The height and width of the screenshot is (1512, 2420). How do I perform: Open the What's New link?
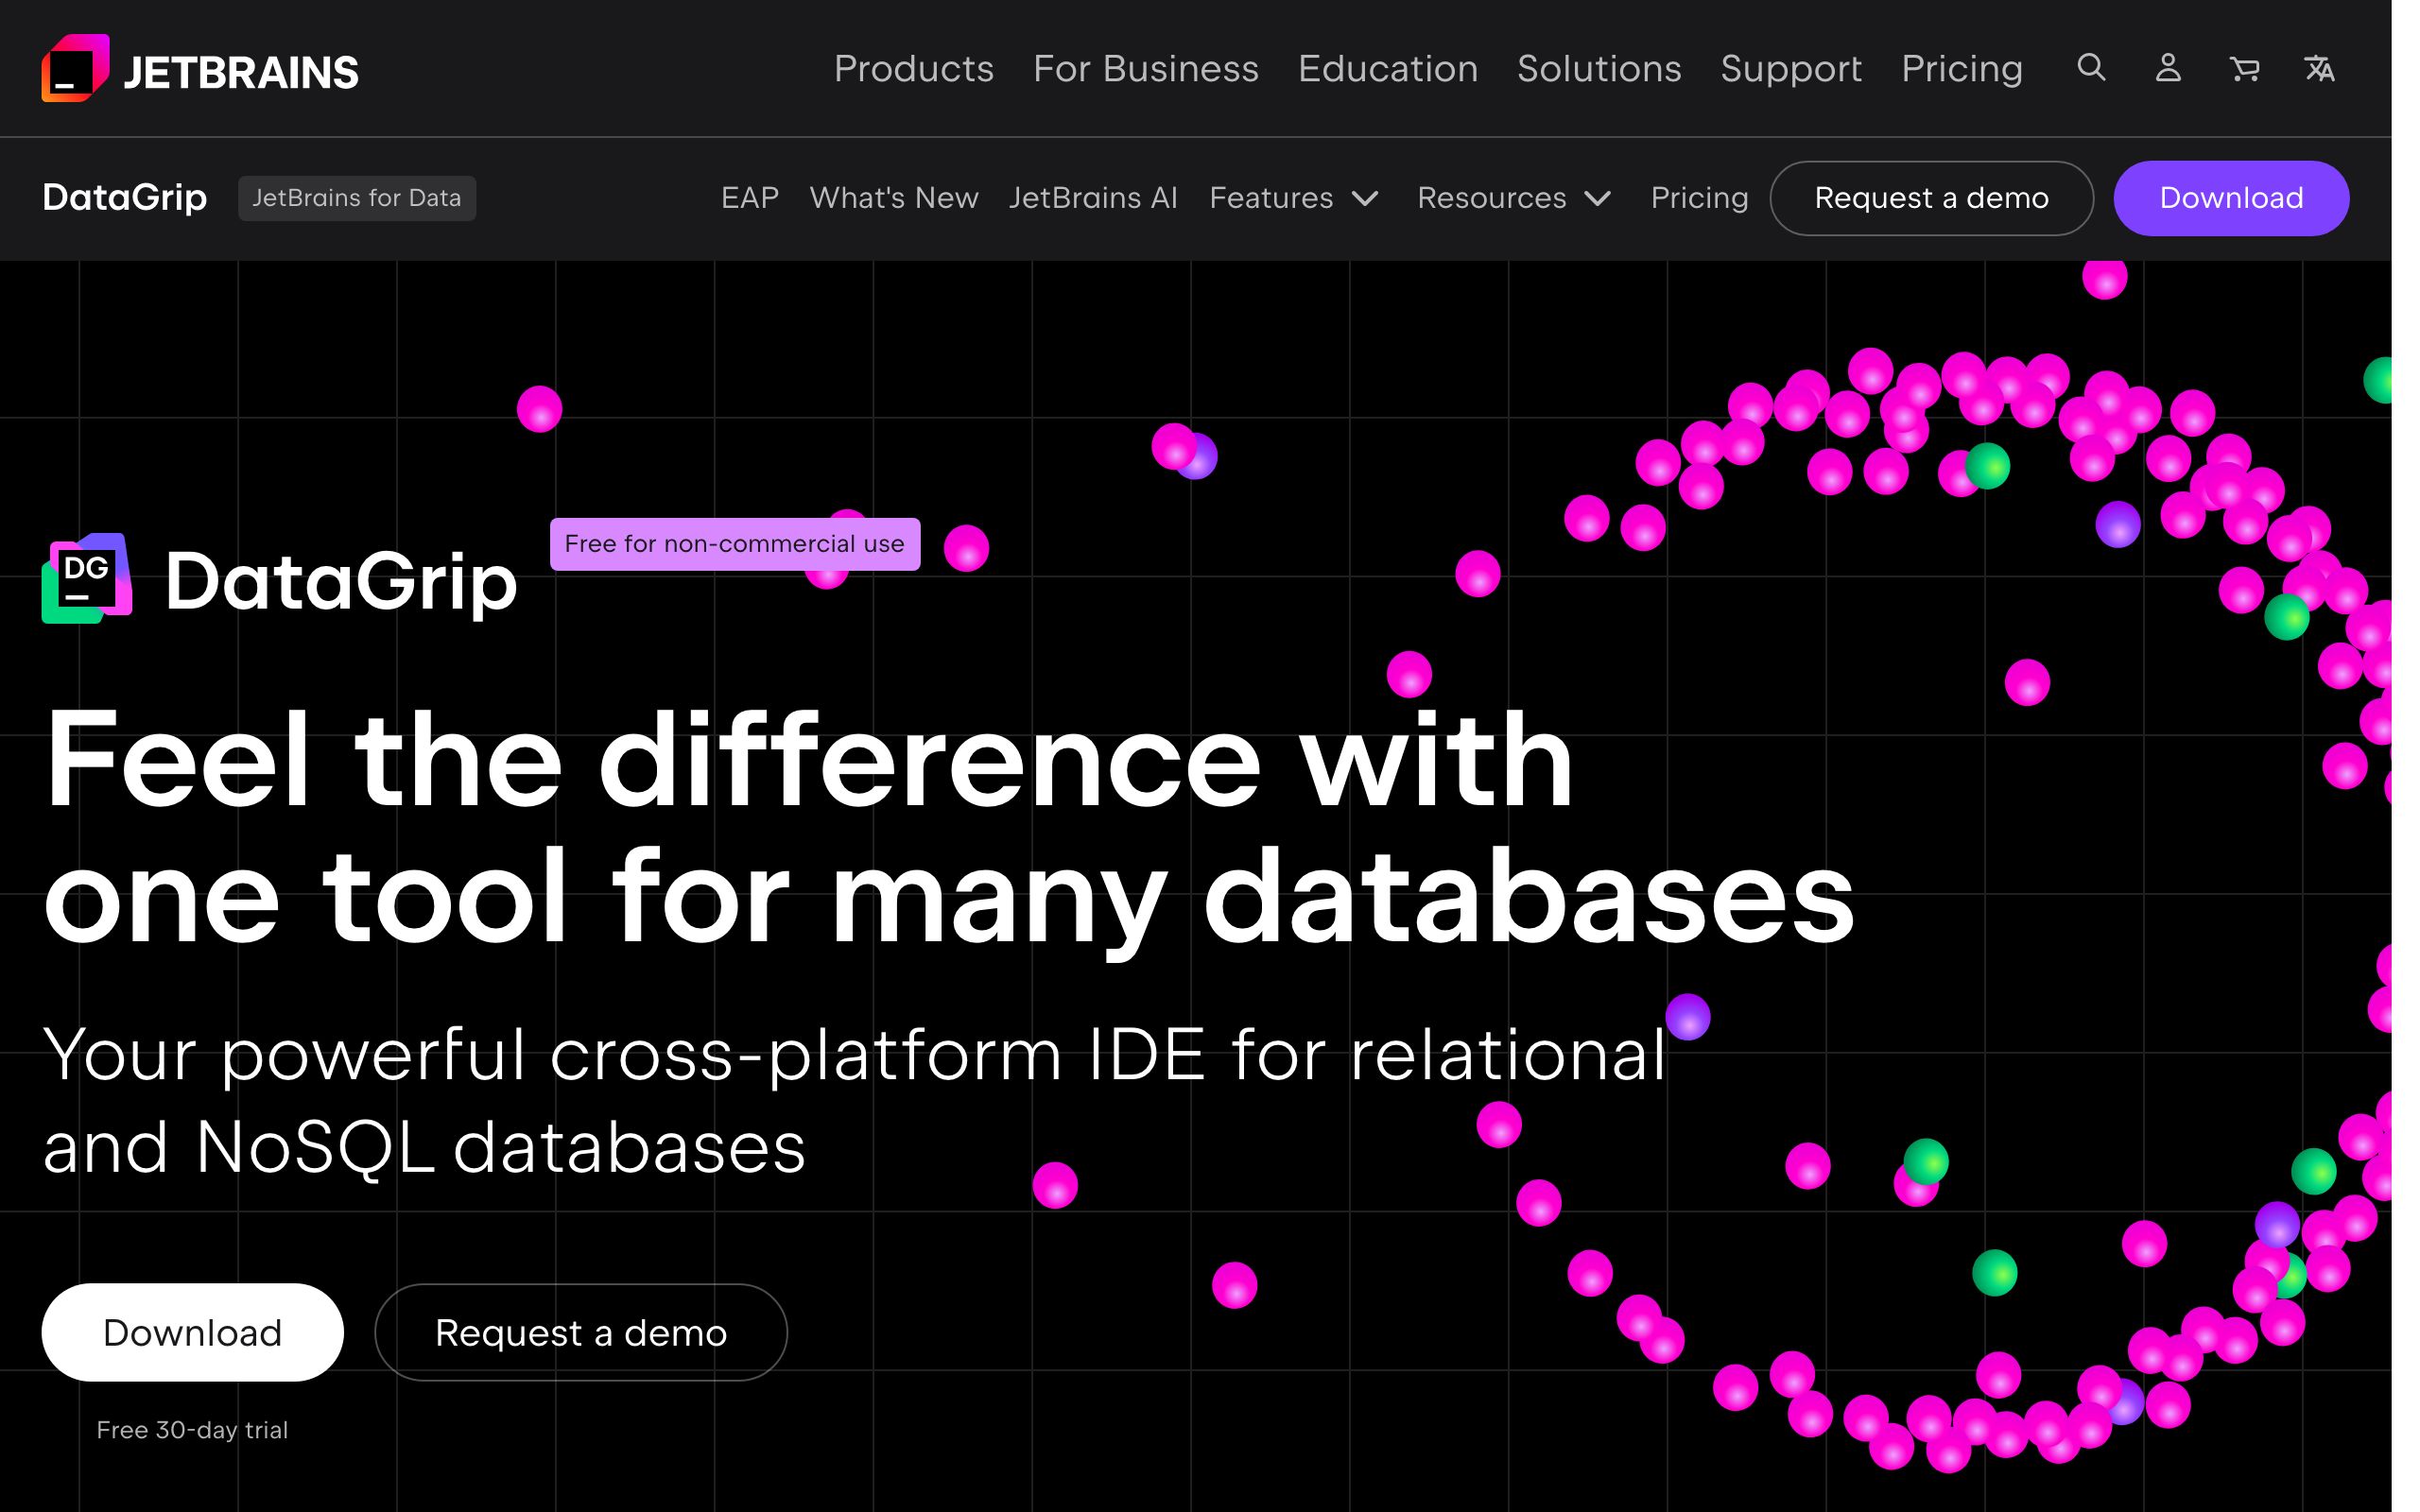pyautogui.click(x=894, y=198)
